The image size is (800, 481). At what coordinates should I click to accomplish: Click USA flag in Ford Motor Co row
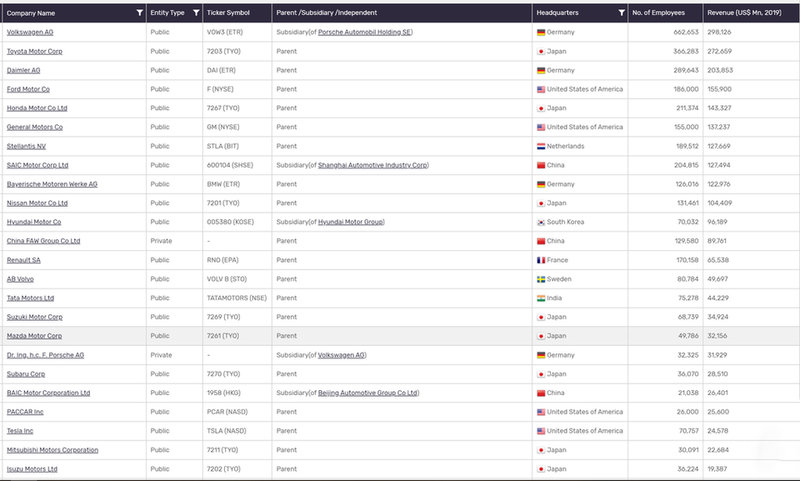(541, 89)
